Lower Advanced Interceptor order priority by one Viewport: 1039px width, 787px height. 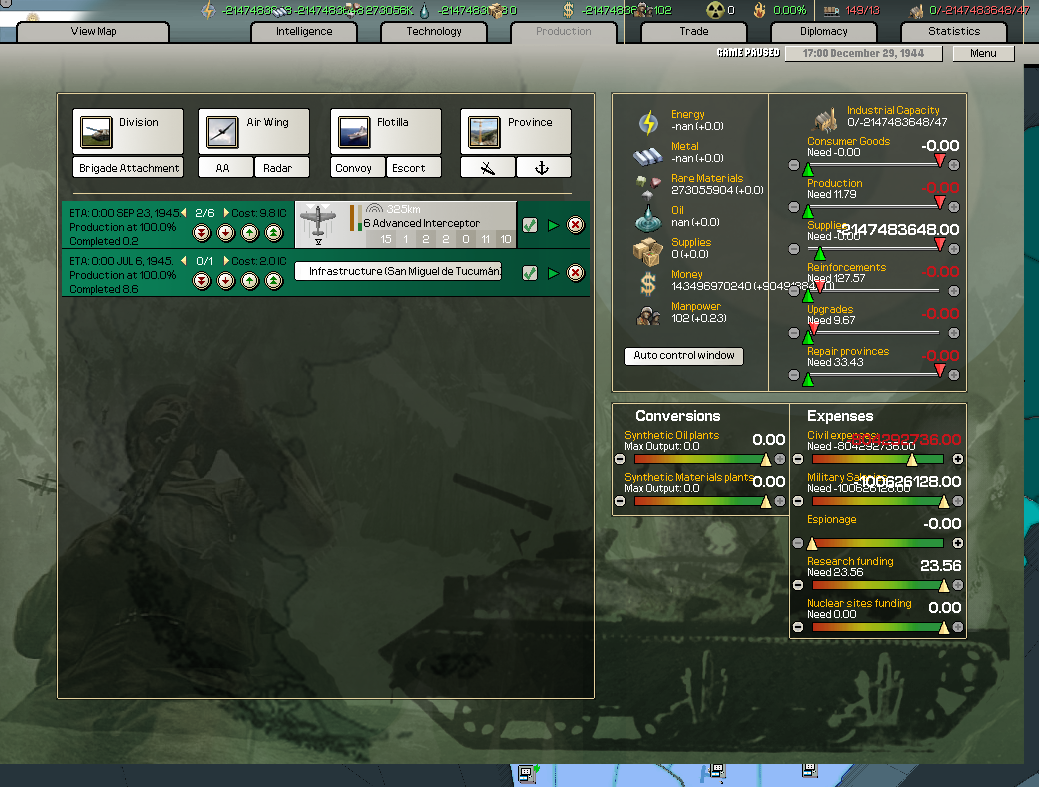point(226,233)
